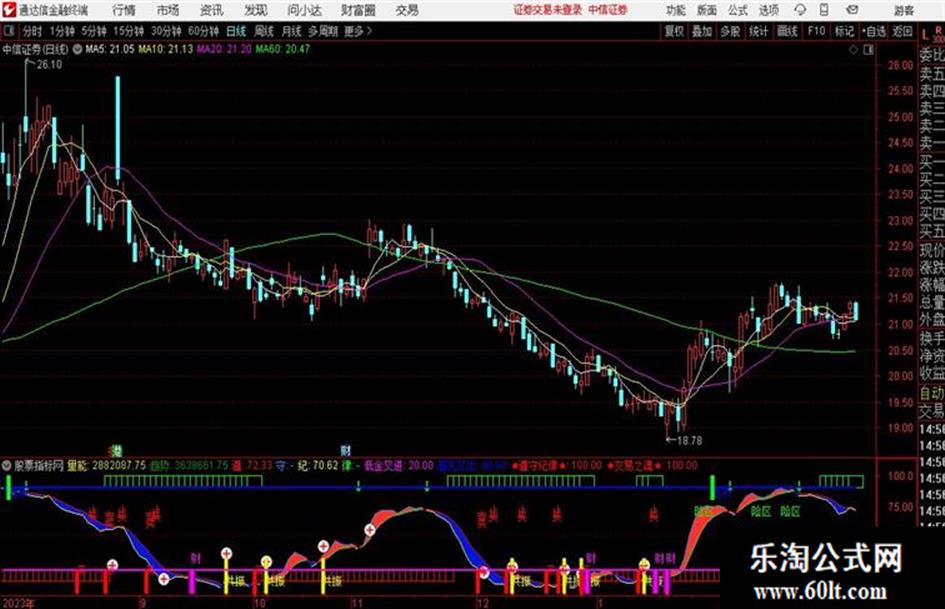Select the 月线 monthly chart tab
Image resolution: width=945 pixels, height=609 pixels.
(x=292, y=31)
